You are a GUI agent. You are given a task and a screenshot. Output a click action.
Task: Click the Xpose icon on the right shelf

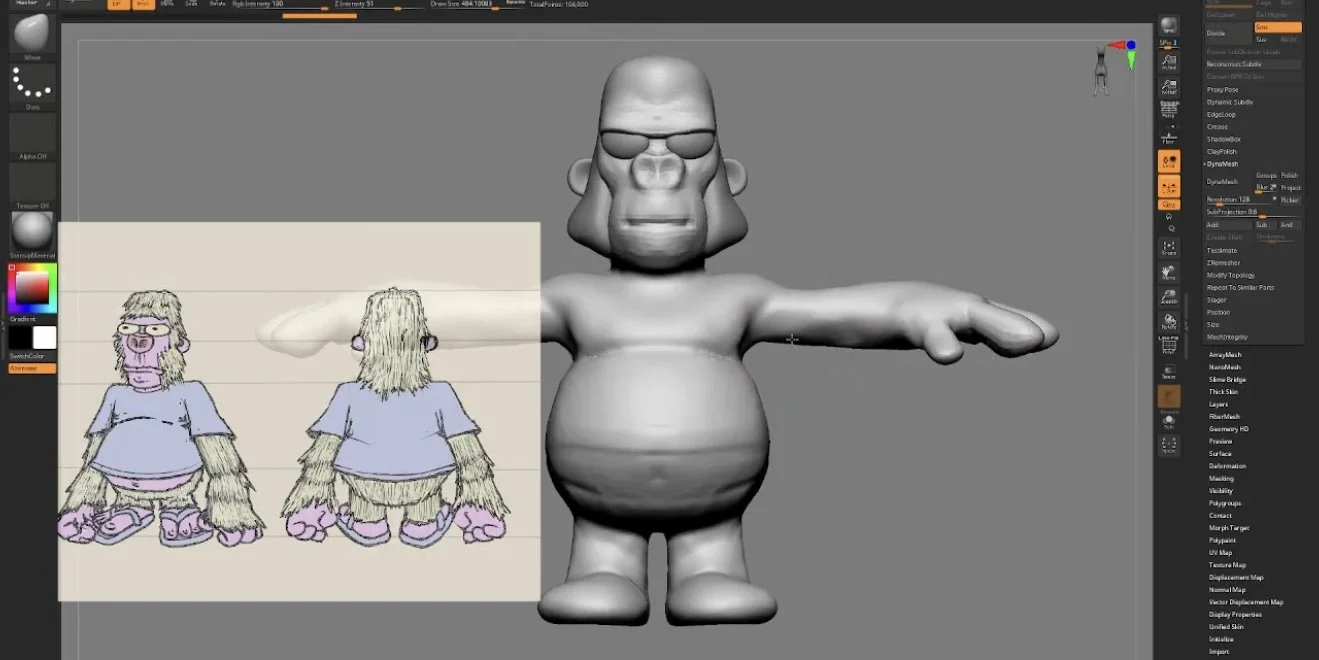coord(1168,445)
